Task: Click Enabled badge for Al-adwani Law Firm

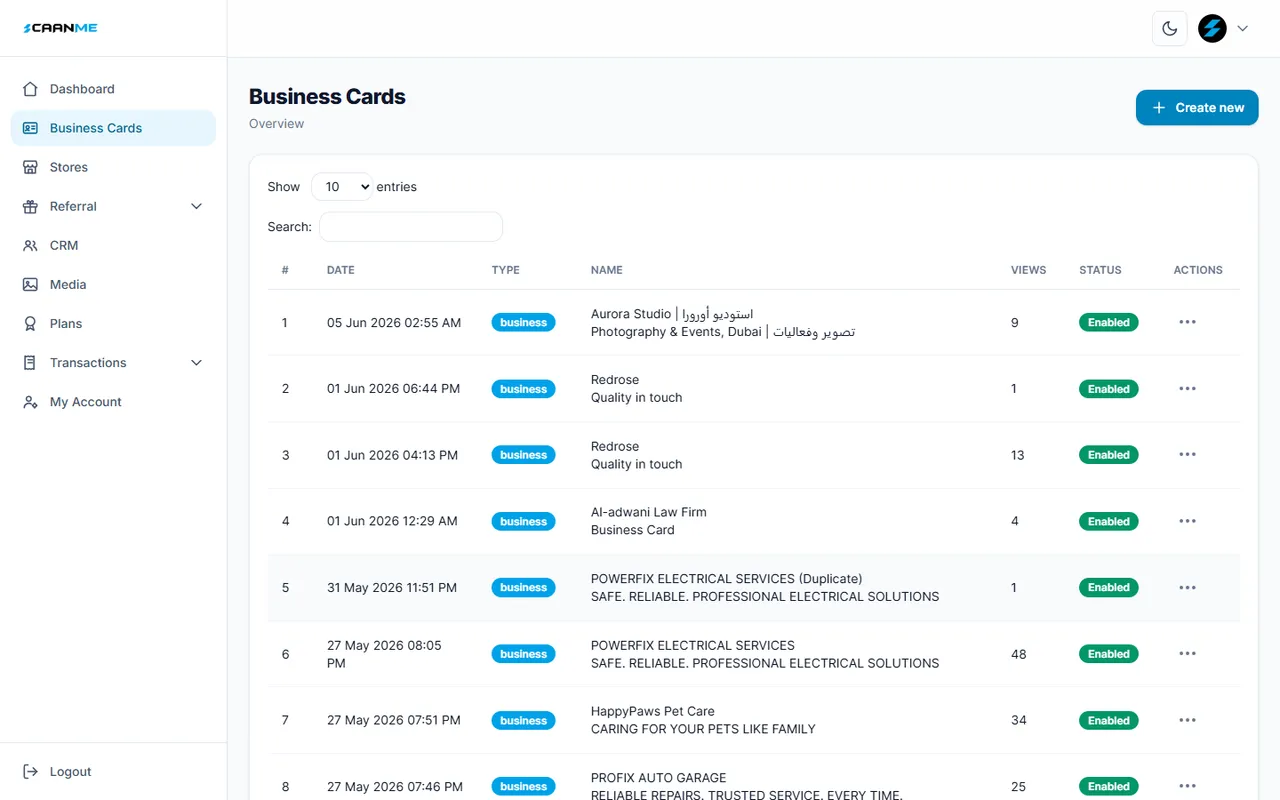Action: tap(1108, 521)
